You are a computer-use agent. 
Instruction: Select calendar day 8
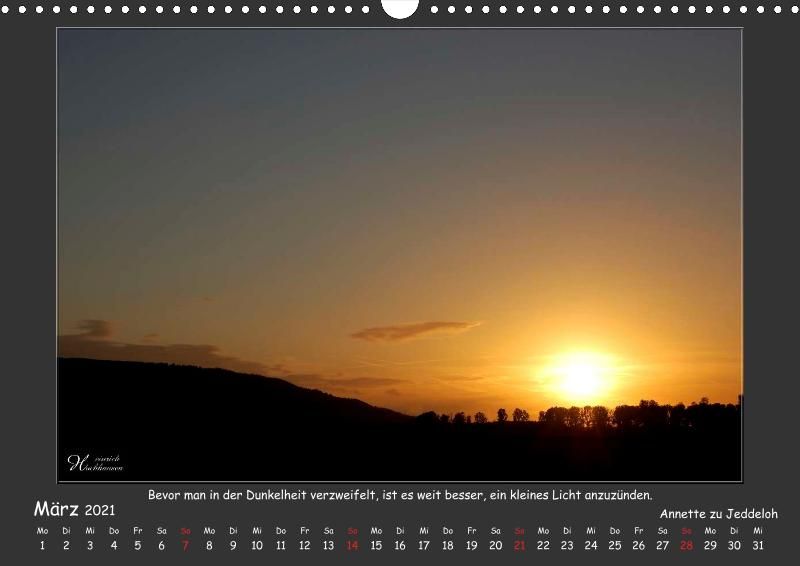click(x=209, y=546)
